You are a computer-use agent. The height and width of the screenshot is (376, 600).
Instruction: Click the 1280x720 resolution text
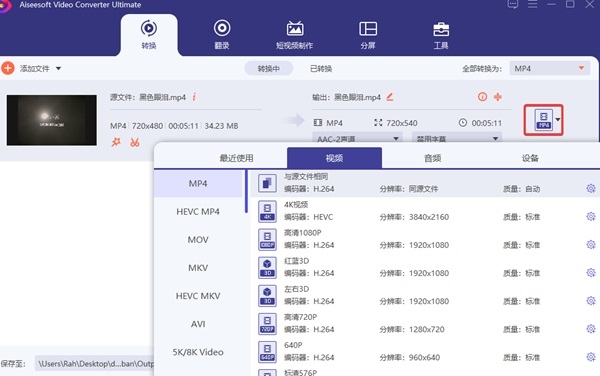426,329
